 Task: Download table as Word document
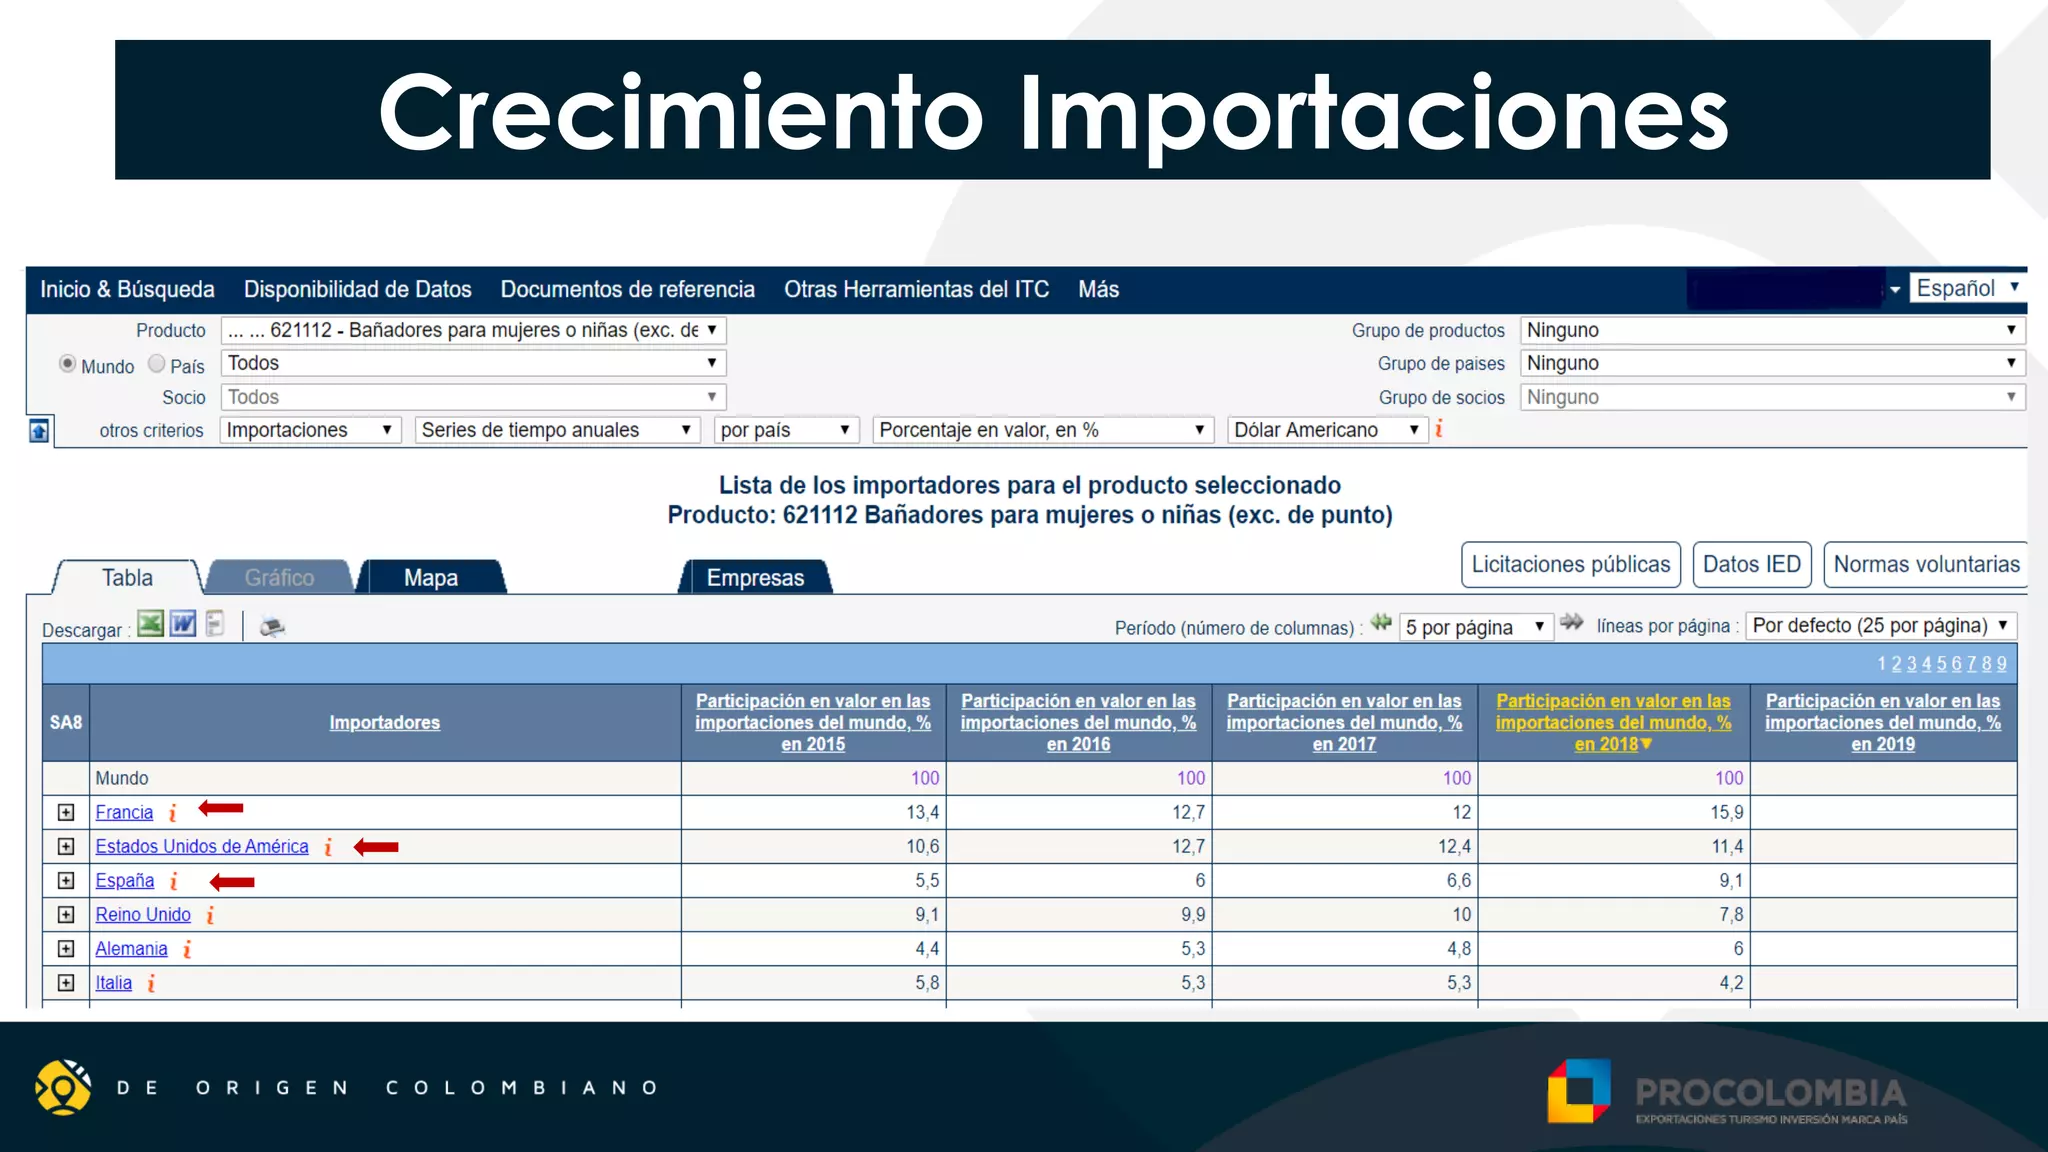pyautogui.click(x=183, y=625)
